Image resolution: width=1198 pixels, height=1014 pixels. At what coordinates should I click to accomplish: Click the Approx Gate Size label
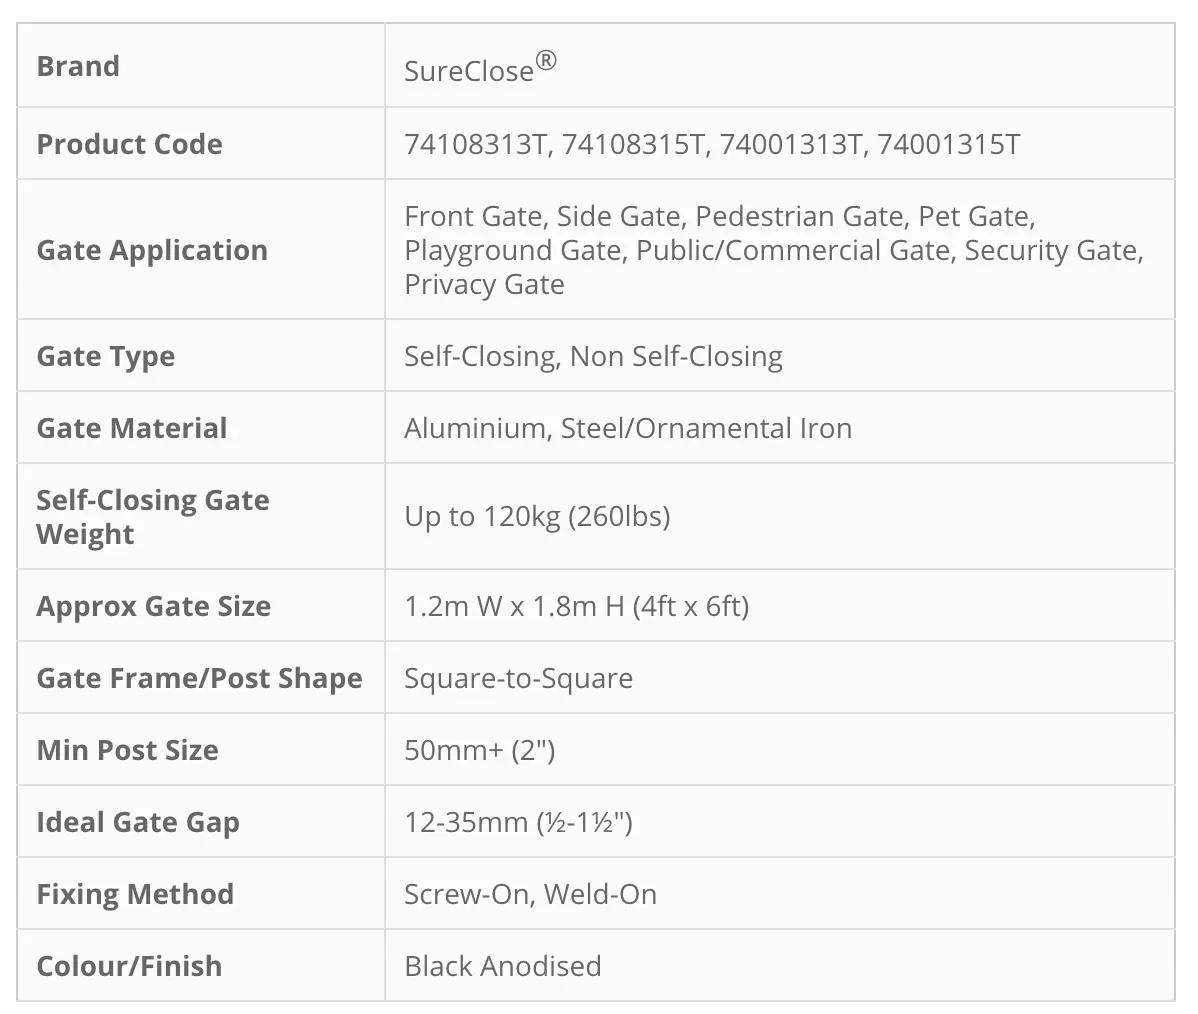pyautogui.click(x=153, y=606)
